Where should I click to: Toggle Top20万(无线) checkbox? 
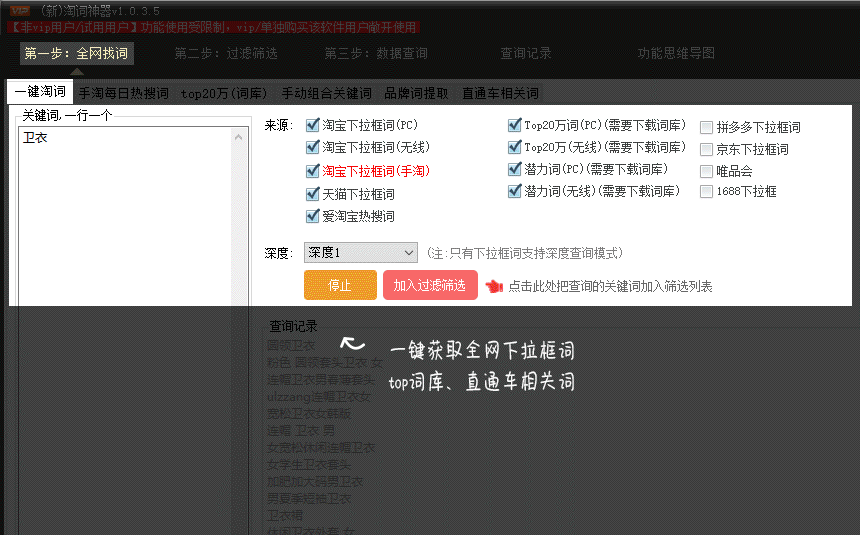click(514, 147)
